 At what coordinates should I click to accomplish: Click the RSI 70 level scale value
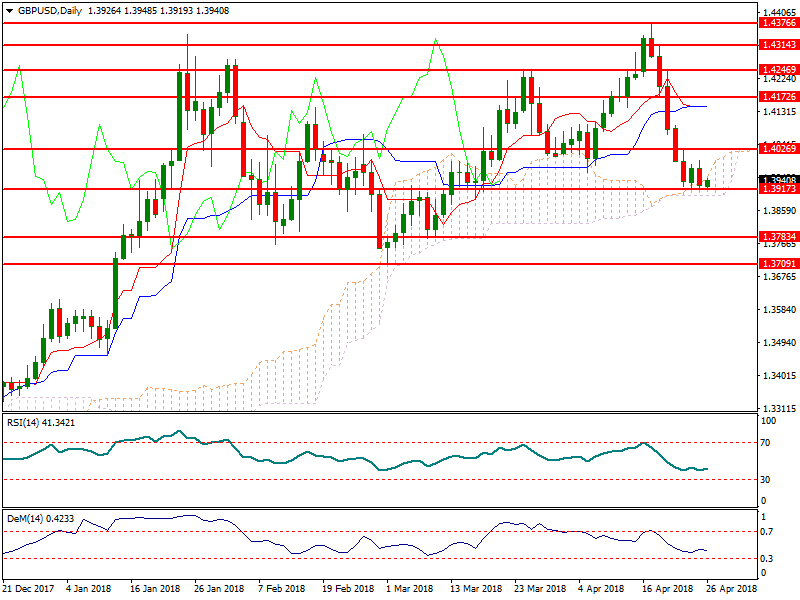tap(766, 442)
